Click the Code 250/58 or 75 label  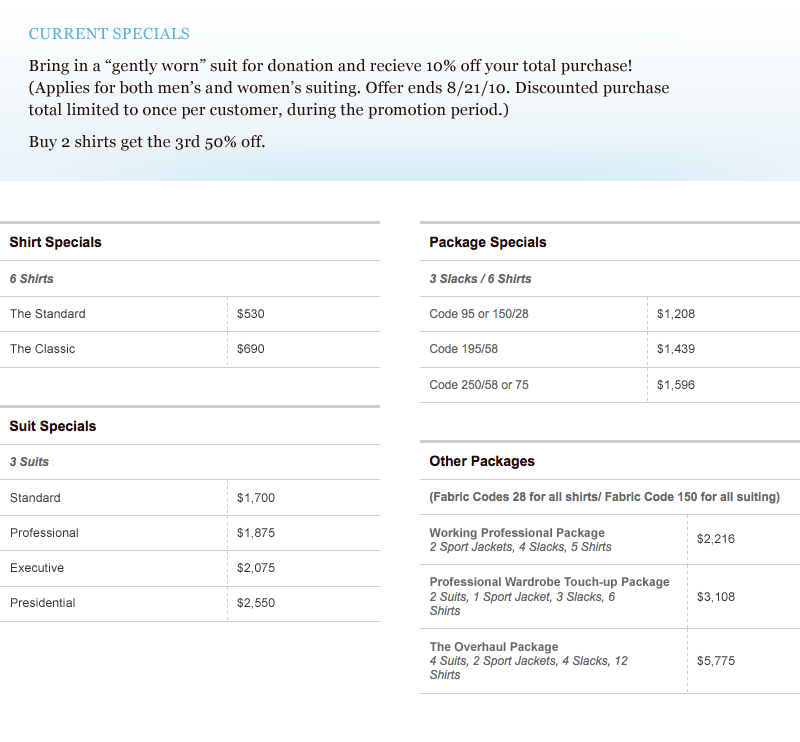tap(479, 385)
